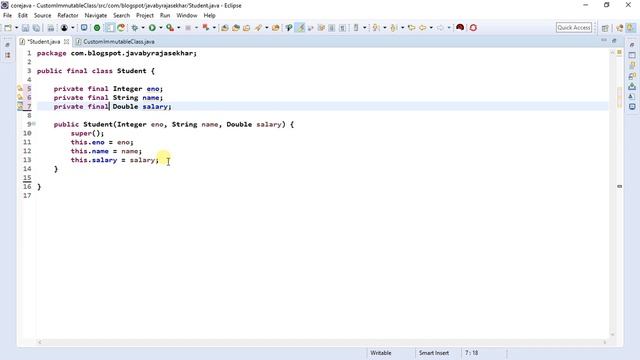The image size is (640, 360).
Task: Minimize the editor area
Action: tap(604, 40)
